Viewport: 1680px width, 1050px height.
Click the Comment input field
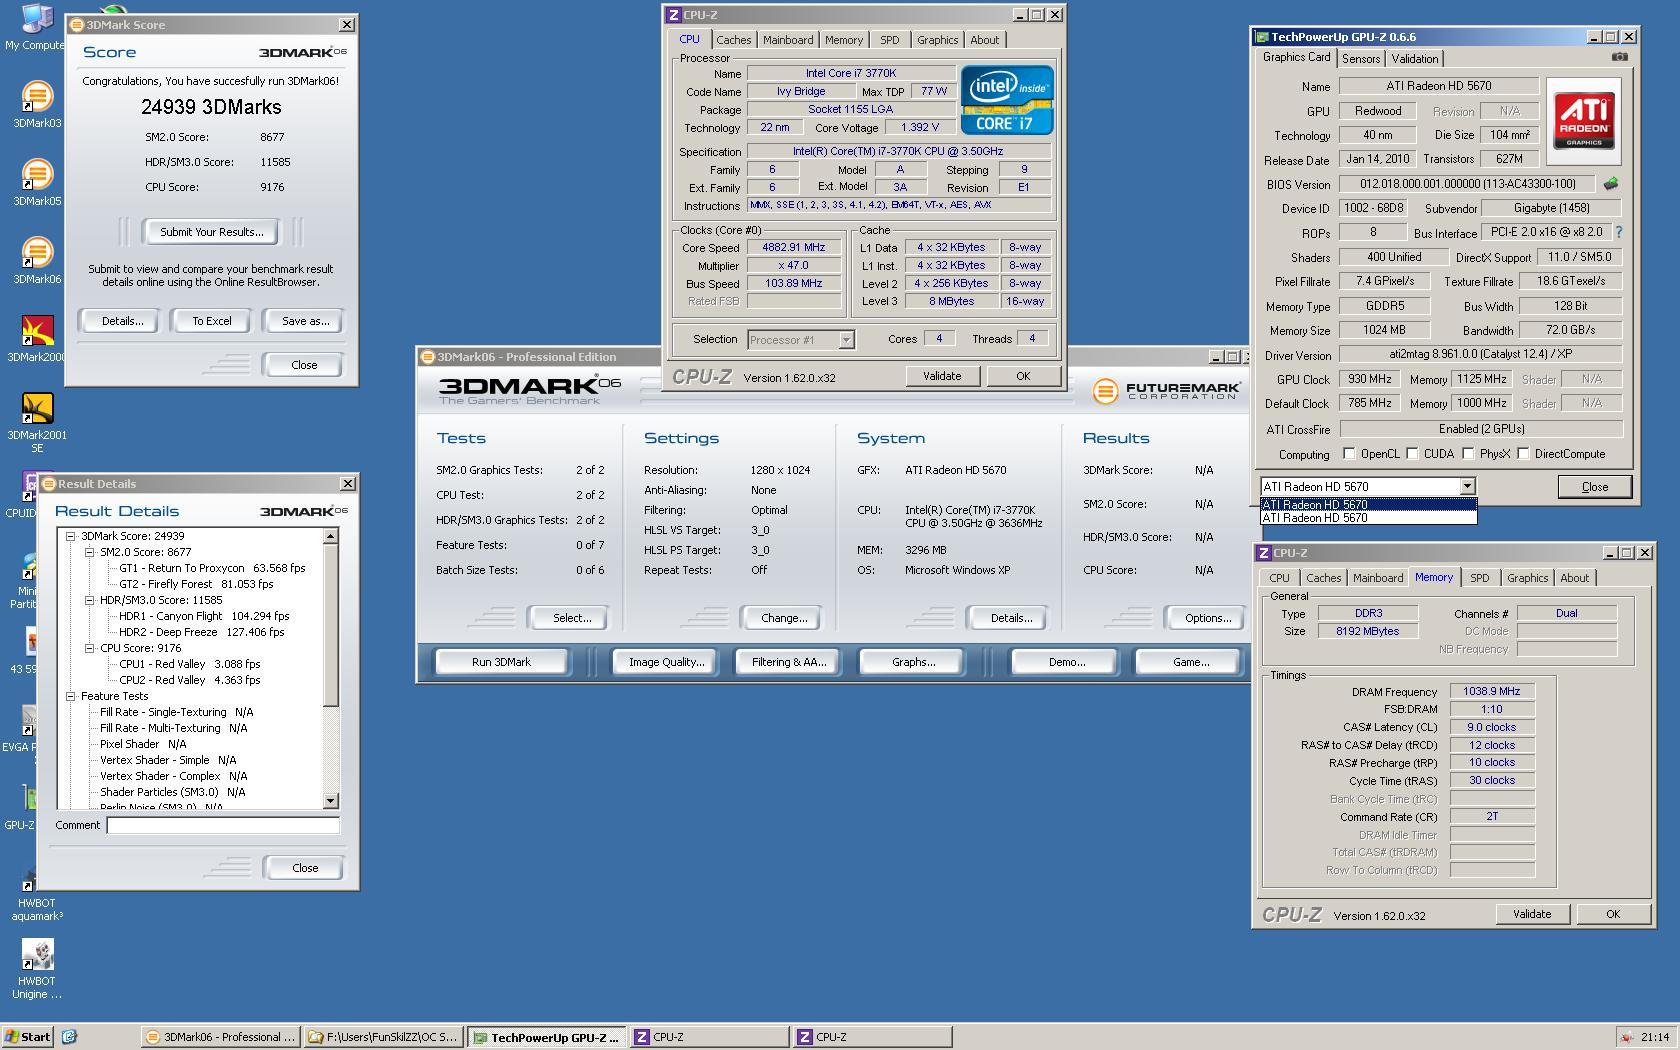(223, 825)
